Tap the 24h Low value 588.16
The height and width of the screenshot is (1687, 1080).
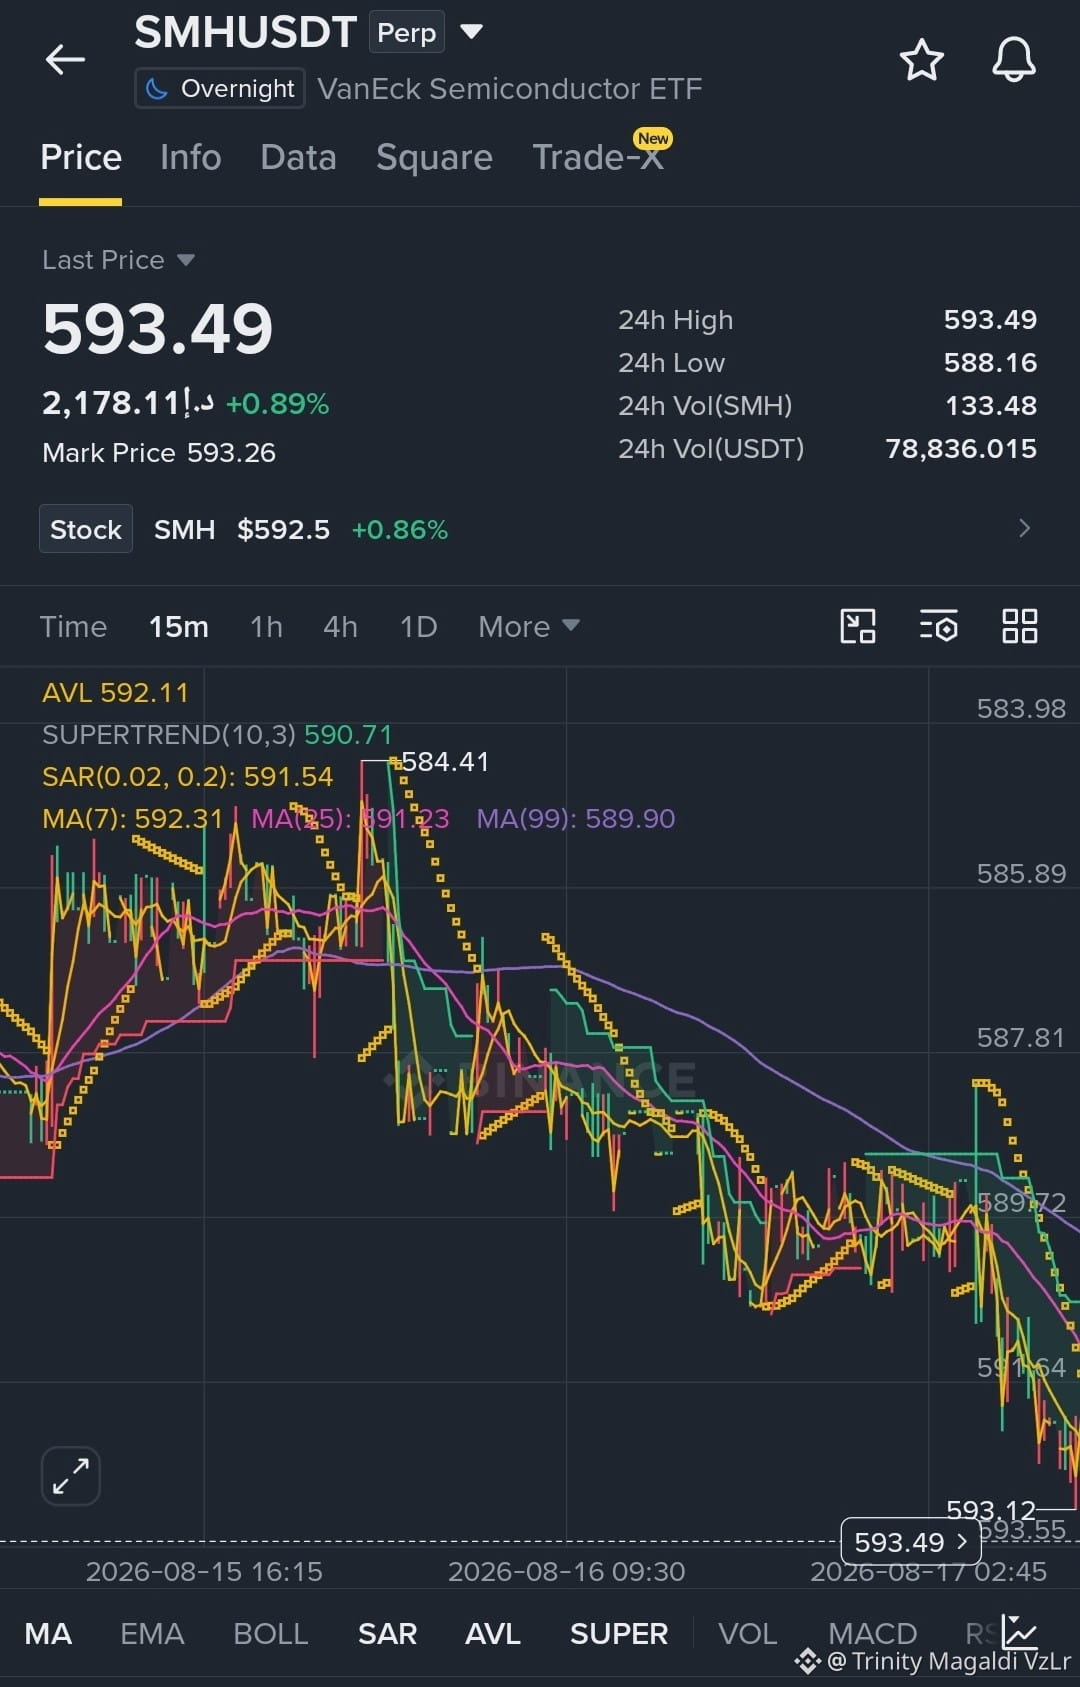[990, 363]
